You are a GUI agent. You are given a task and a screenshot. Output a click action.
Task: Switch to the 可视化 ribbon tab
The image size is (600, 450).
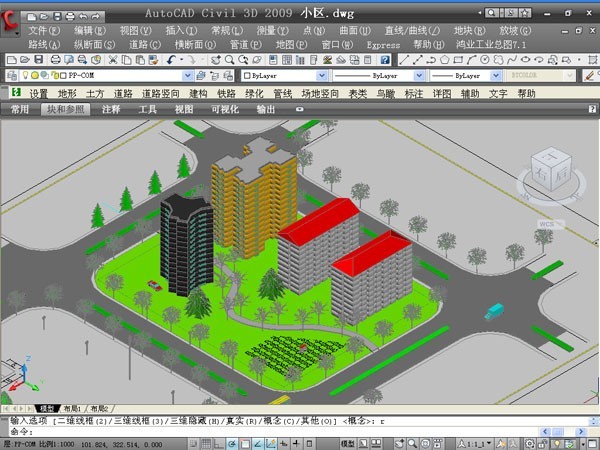pos(225,109)
